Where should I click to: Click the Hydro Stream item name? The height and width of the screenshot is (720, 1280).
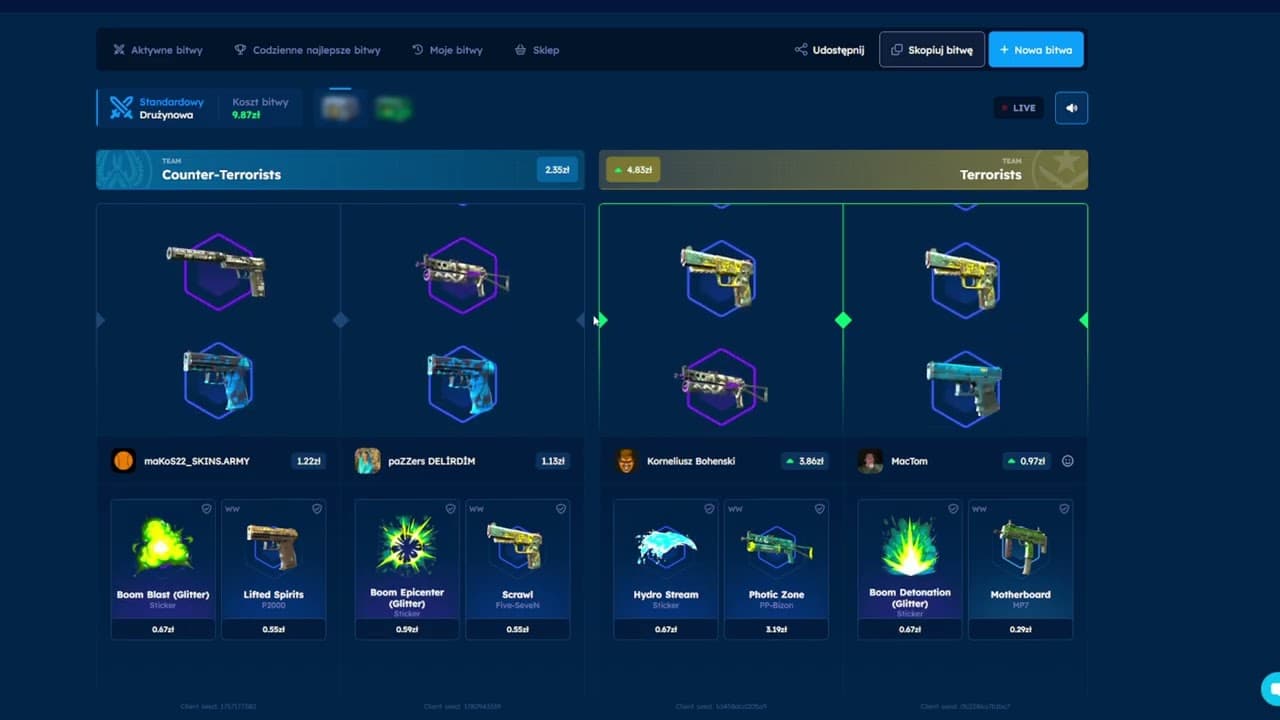(x=666, y=594)
